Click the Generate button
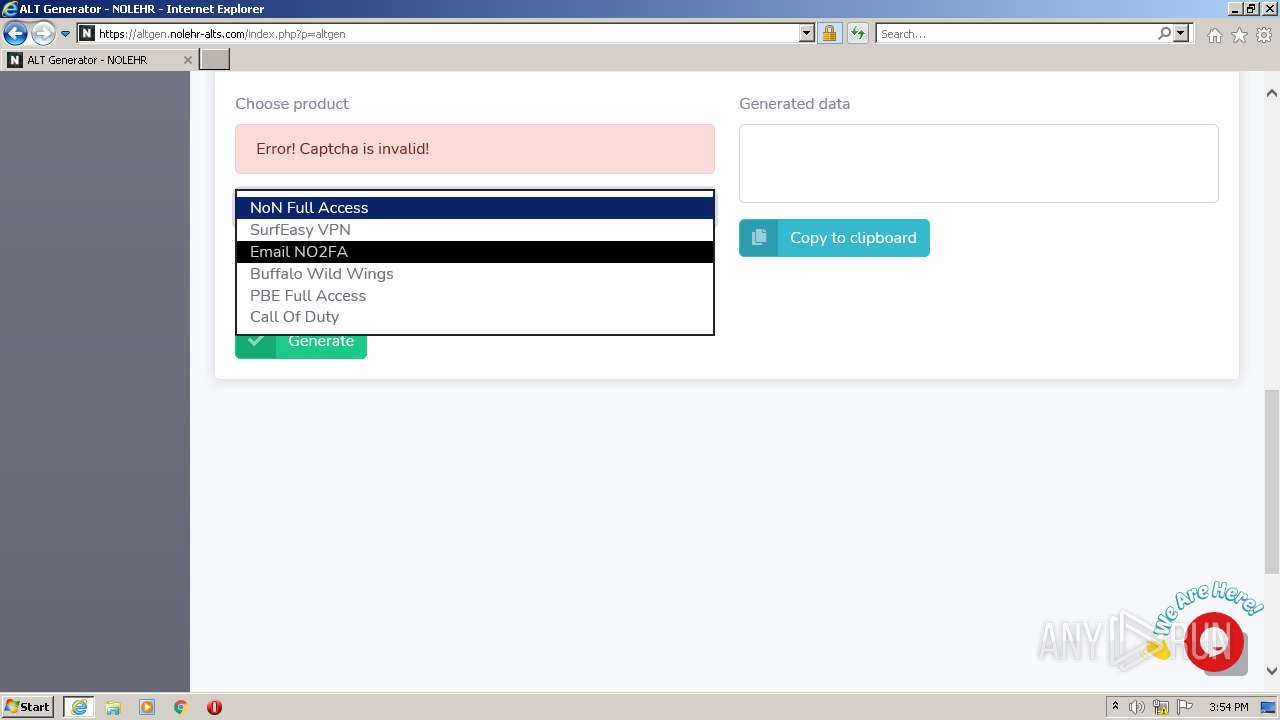Image resolution: width=1280 pixels, height=720 pixels. (x=301, y=342)
